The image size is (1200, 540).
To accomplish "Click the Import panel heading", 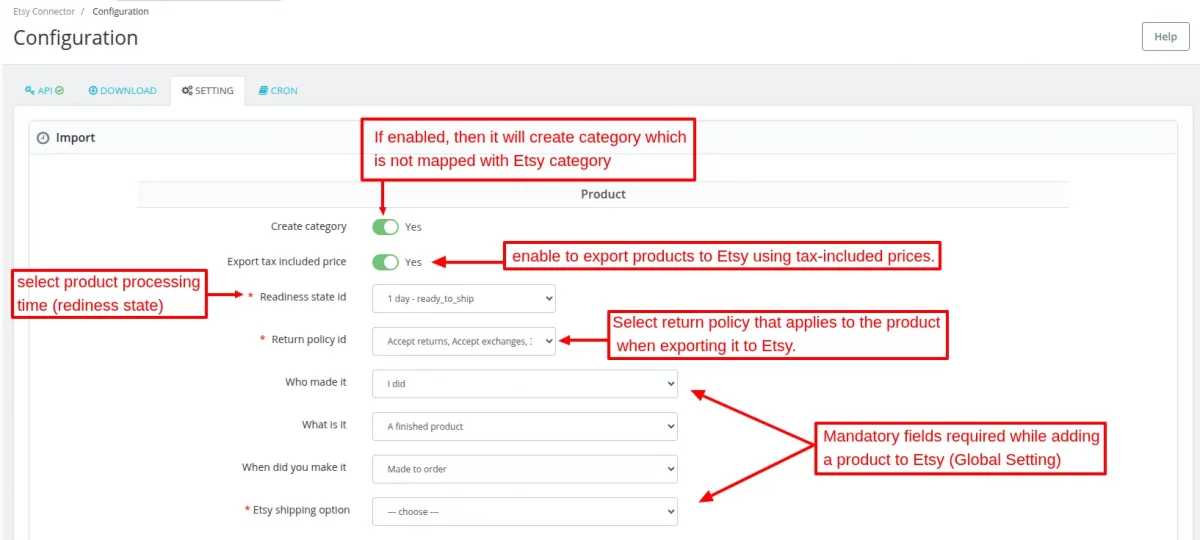I will 75,138.
